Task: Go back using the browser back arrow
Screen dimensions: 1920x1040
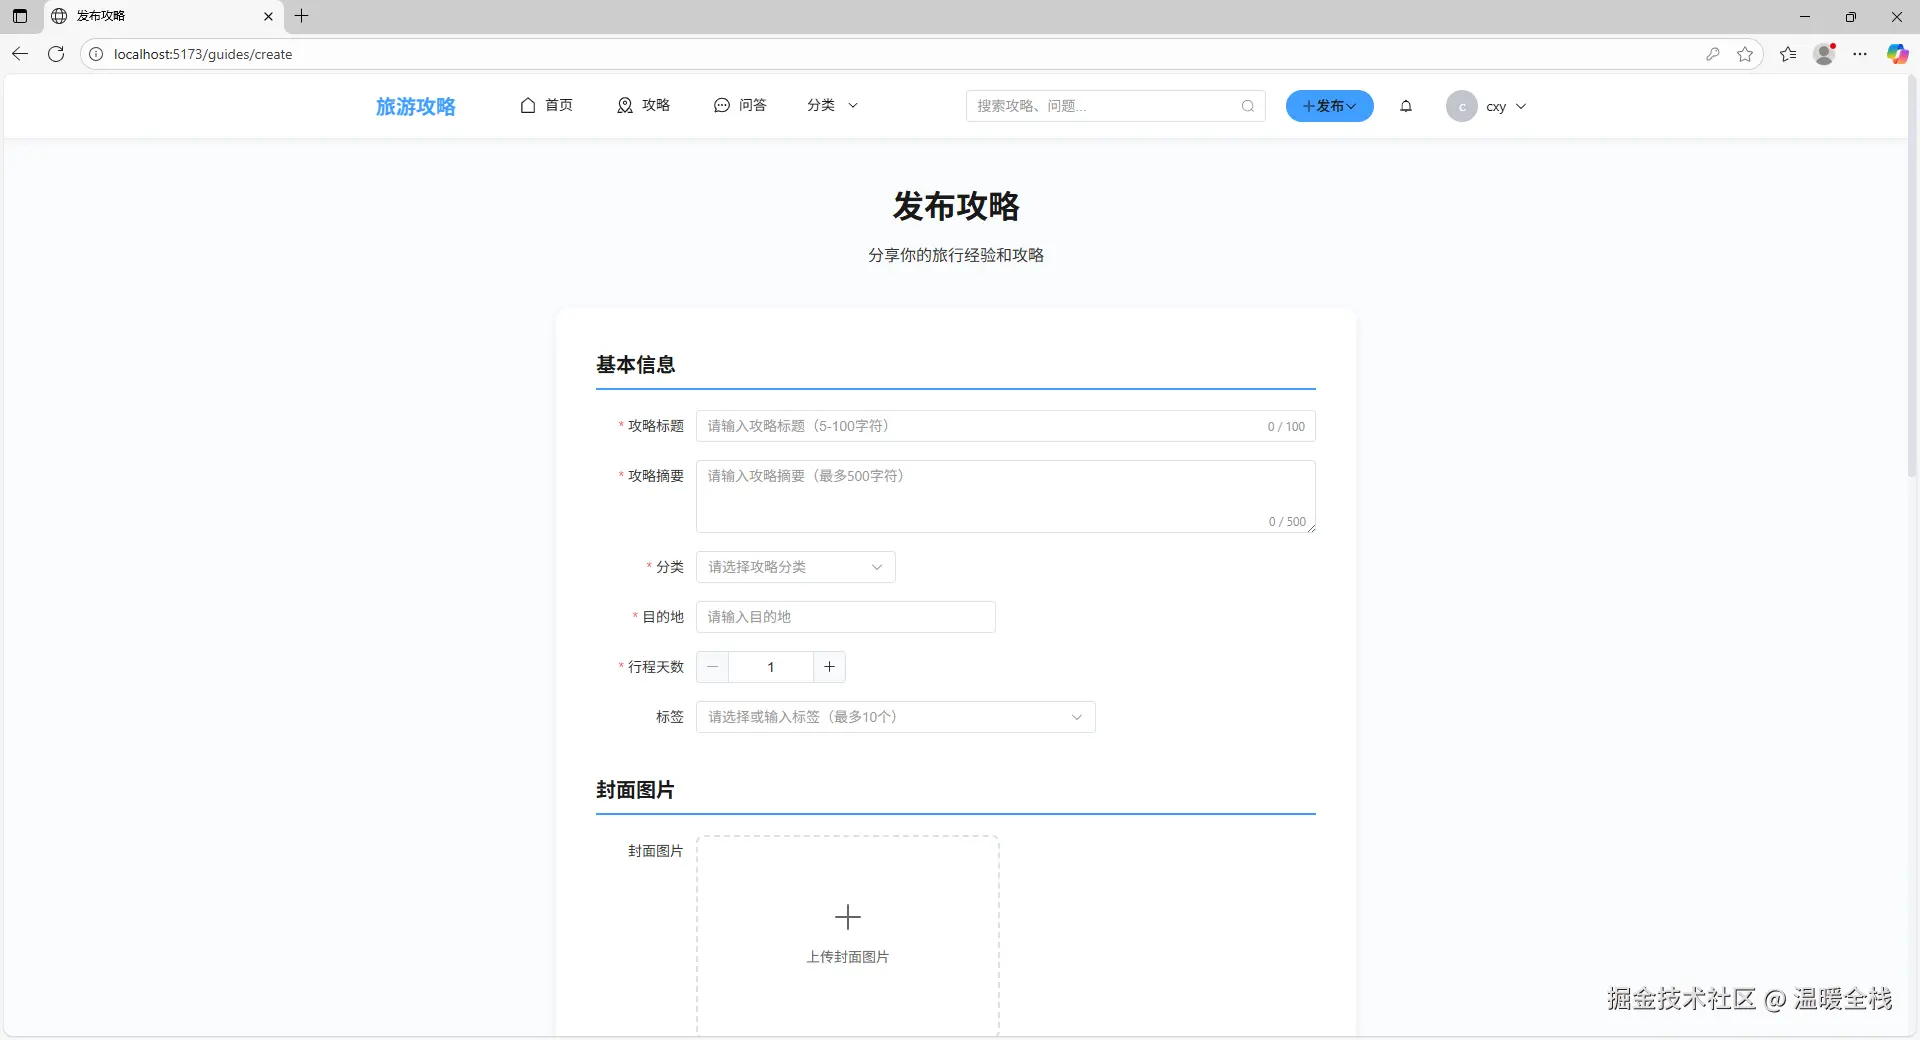Action: point(20,54)
